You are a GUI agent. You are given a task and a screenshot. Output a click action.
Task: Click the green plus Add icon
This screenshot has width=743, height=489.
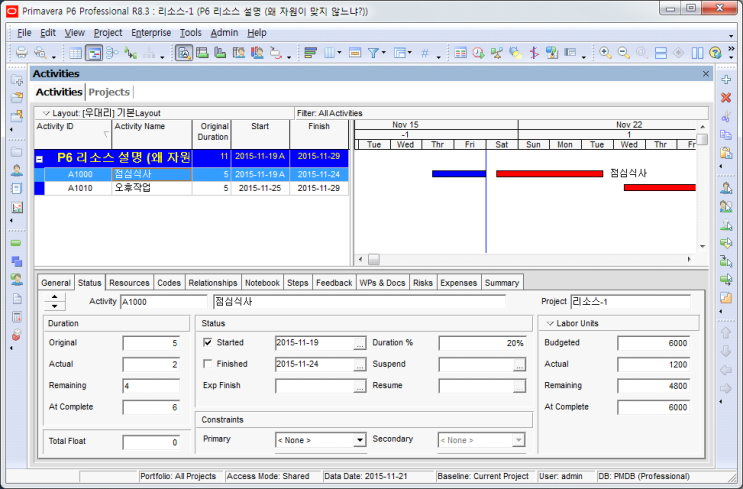(x=726, y=80)
